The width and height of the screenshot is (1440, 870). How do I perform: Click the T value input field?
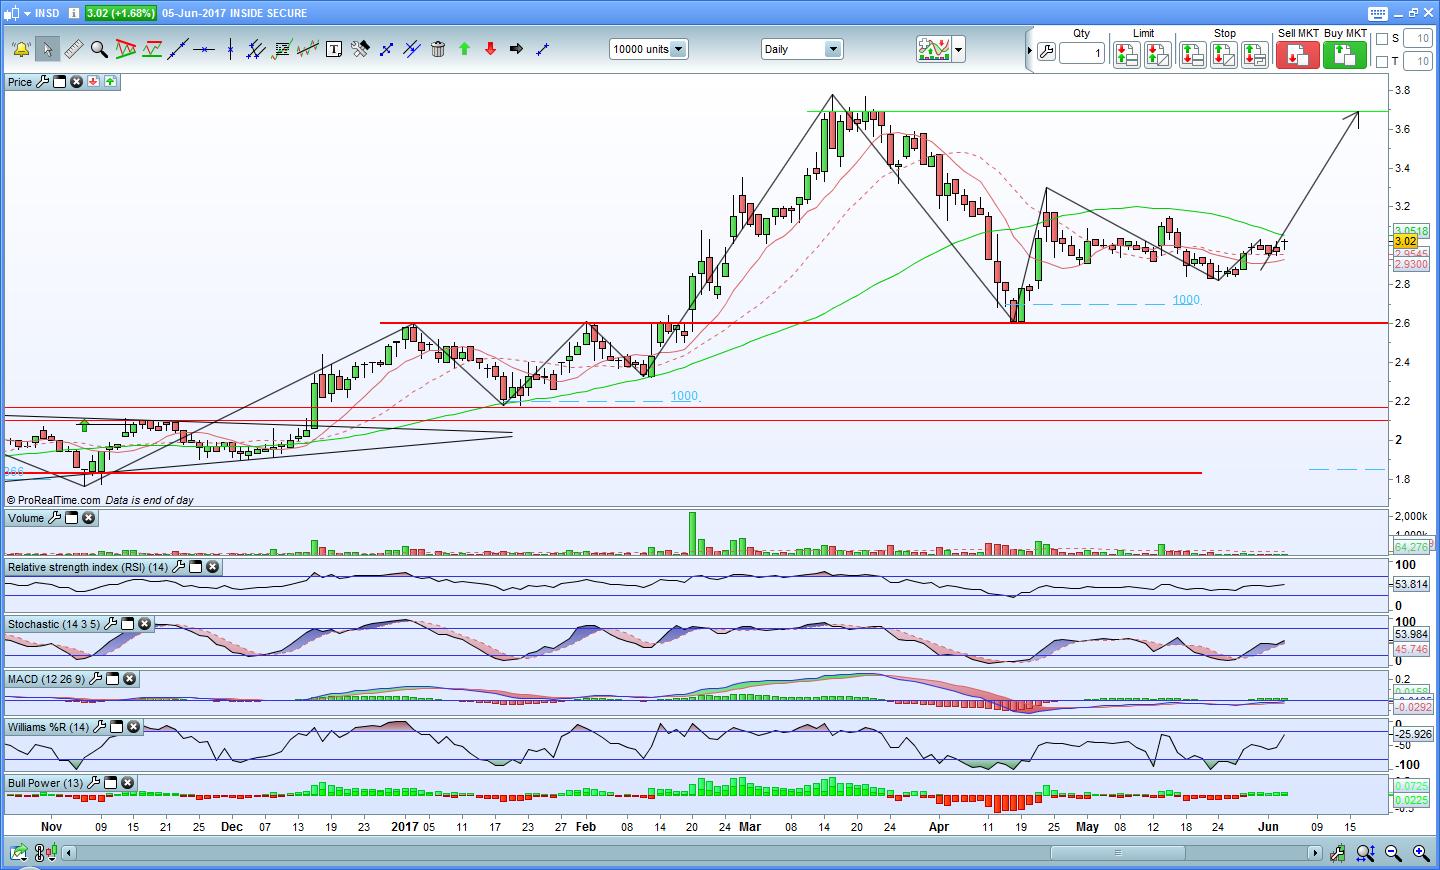coord(1417,62)
